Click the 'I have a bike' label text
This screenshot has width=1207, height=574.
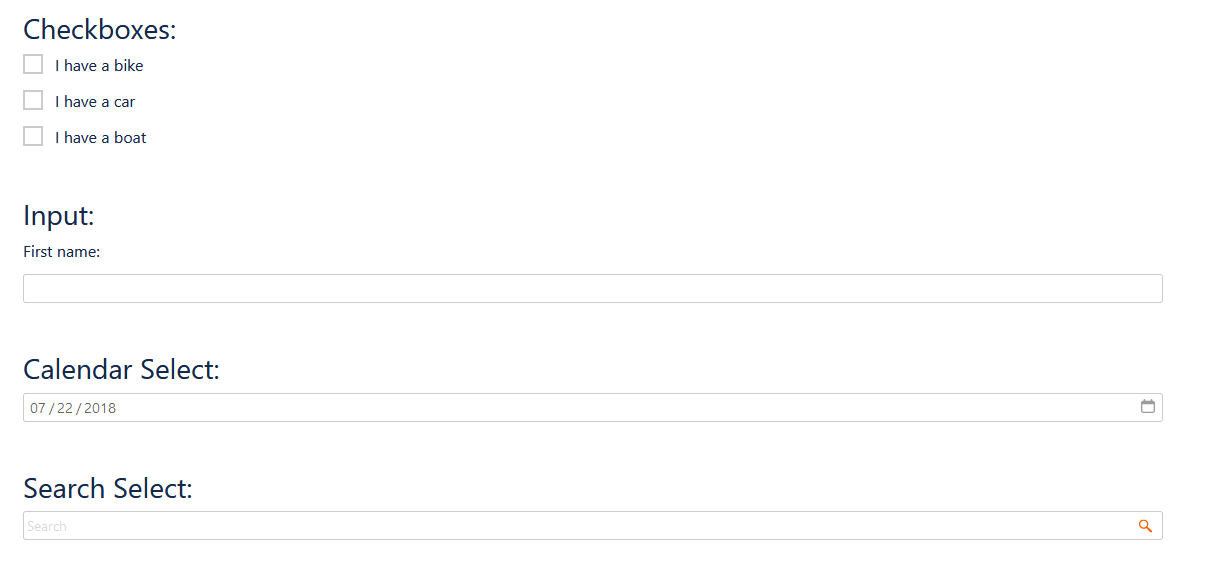[x=99, y=66]
